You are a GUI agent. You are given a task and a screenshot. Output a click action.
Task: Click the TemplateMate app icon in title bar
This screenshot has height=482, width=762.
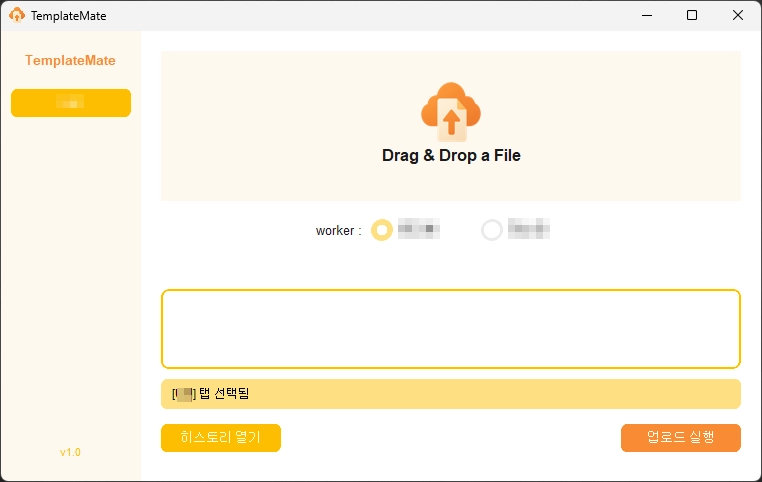coord(17,15)
